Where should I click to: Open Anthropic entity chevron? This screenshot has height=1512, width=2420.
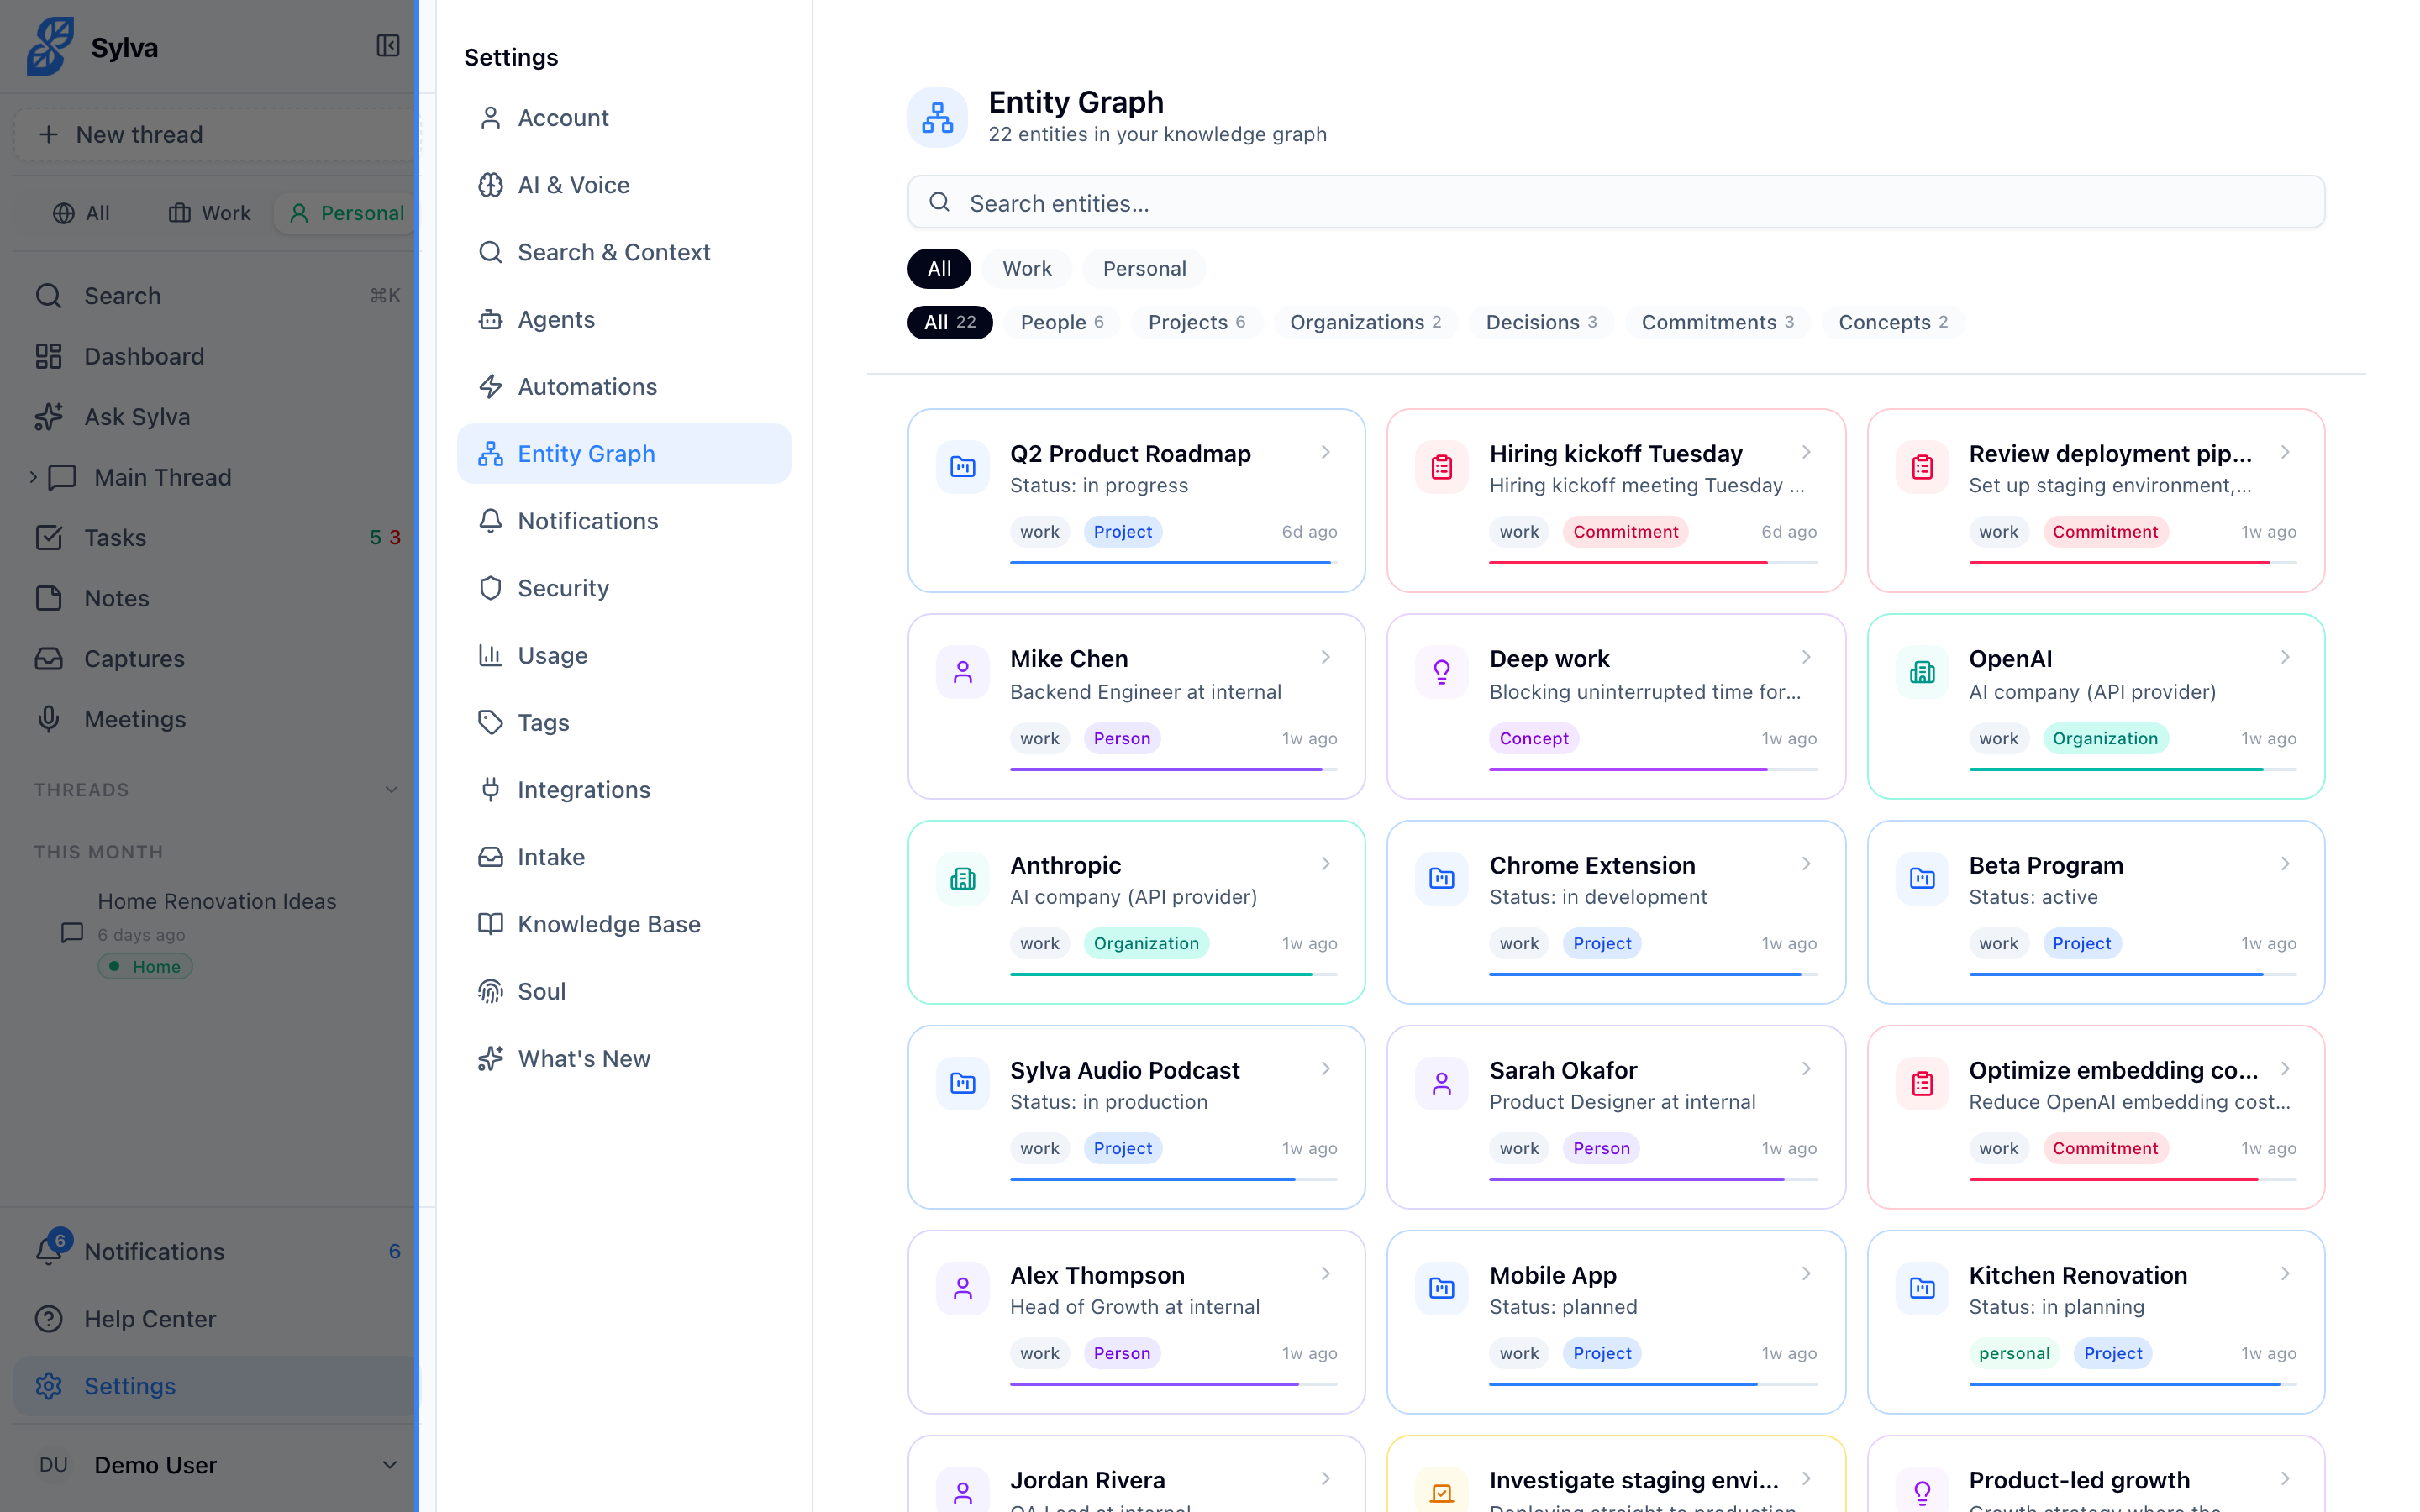point(1325,864)
